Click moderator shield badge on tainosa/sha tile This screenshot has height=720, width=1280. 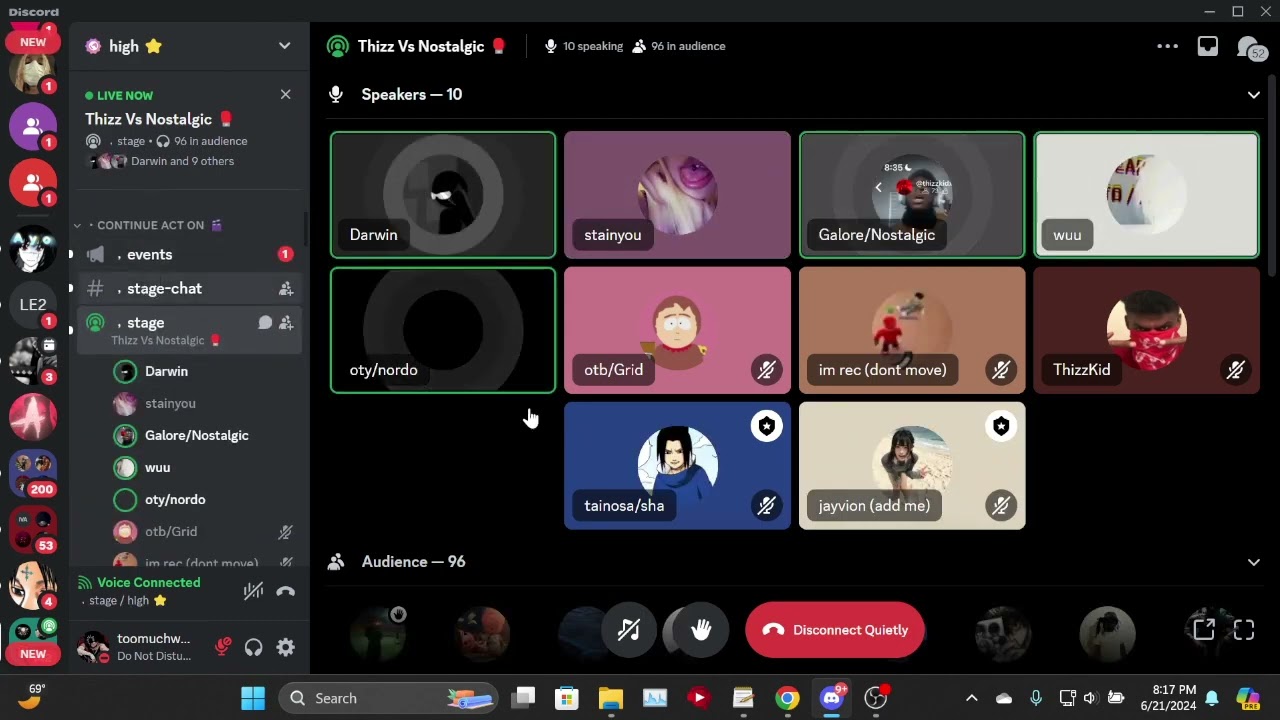point(766,427)
